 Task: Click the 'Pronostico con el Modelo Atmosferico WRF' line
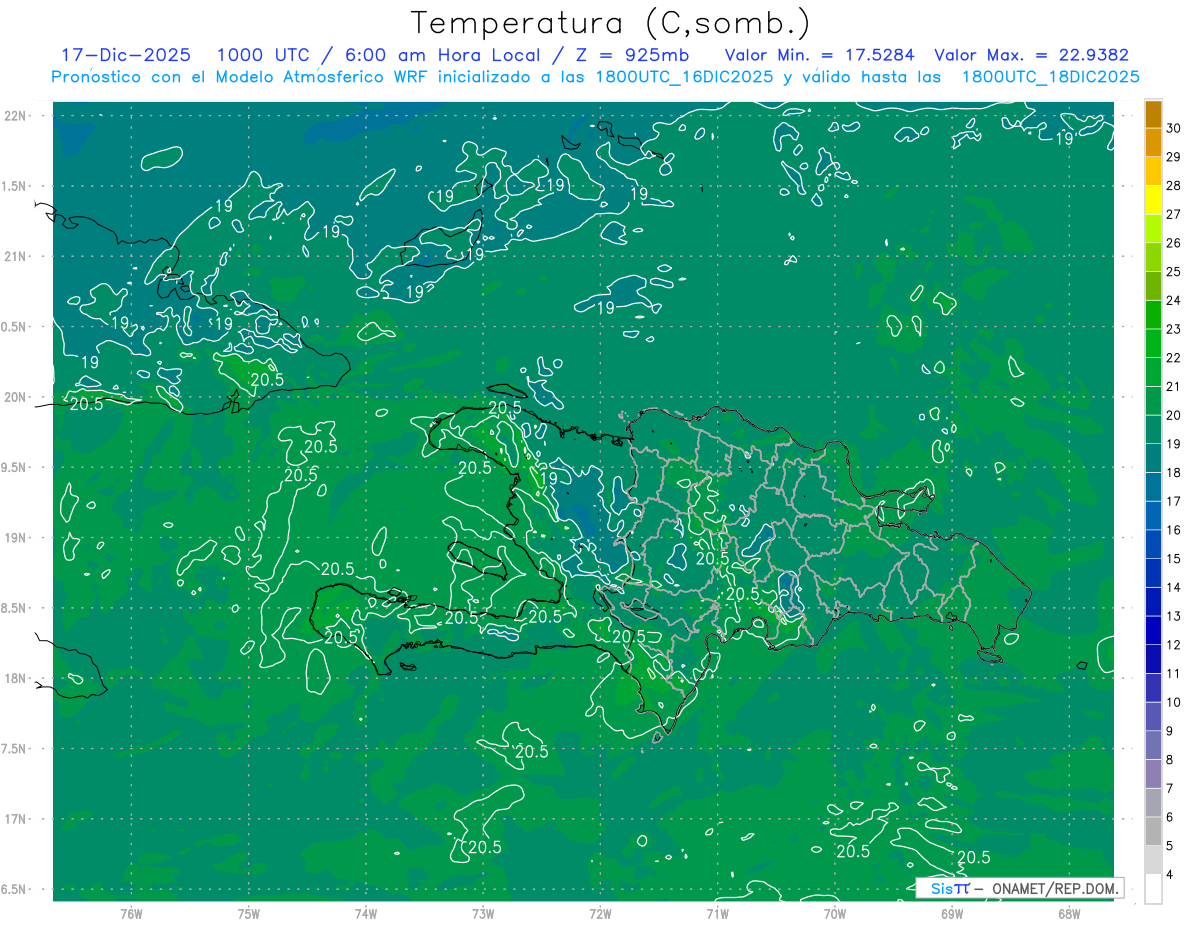[596, 77]
